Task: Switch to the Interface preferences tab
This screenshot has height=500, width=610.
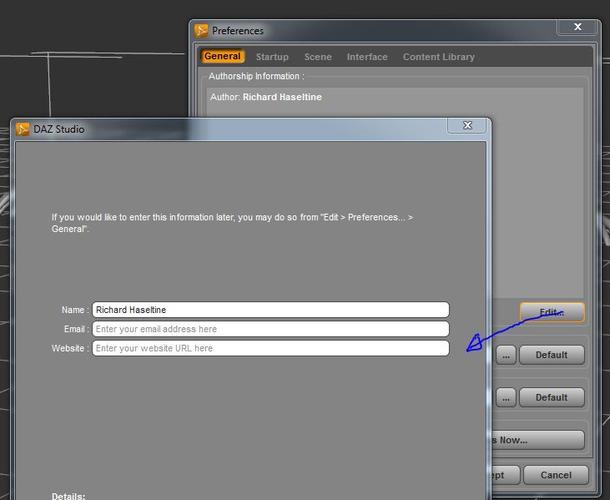Action: click(x=367, y=57)
